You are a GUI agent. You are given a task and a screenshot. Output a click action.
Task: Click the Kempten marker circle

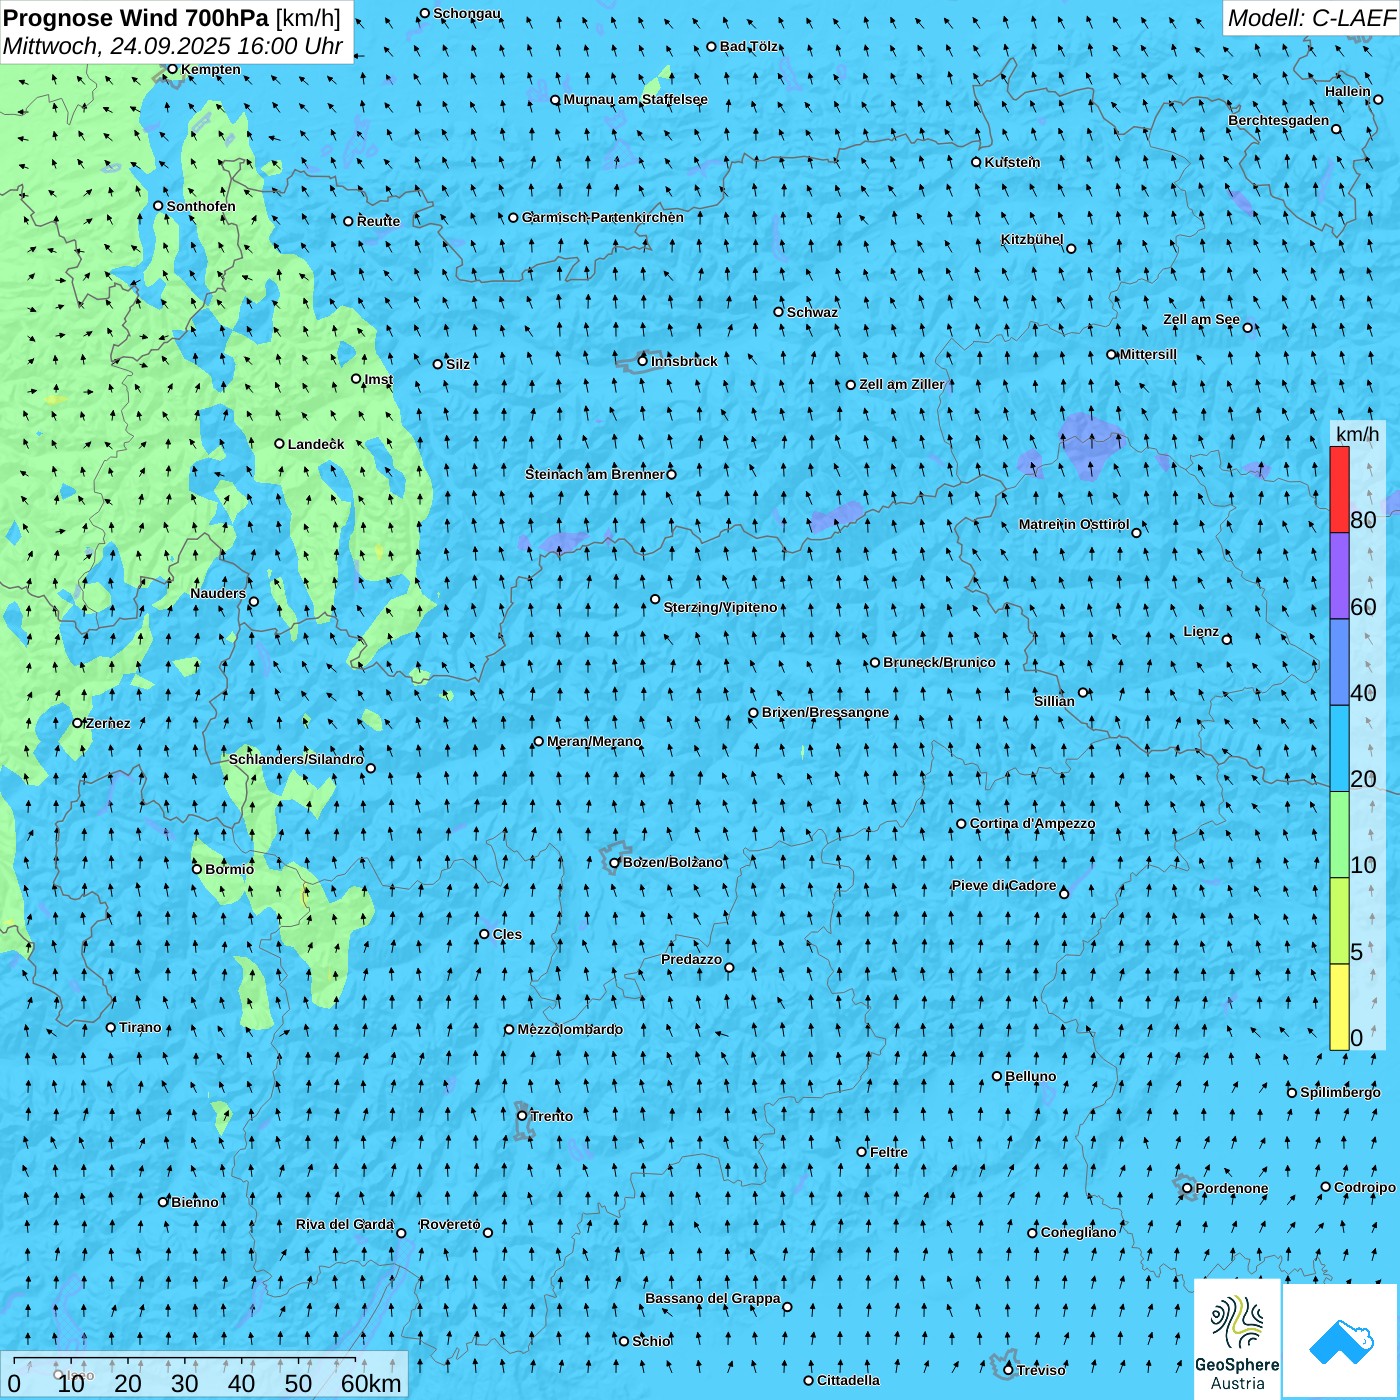[x=172, y=69]
